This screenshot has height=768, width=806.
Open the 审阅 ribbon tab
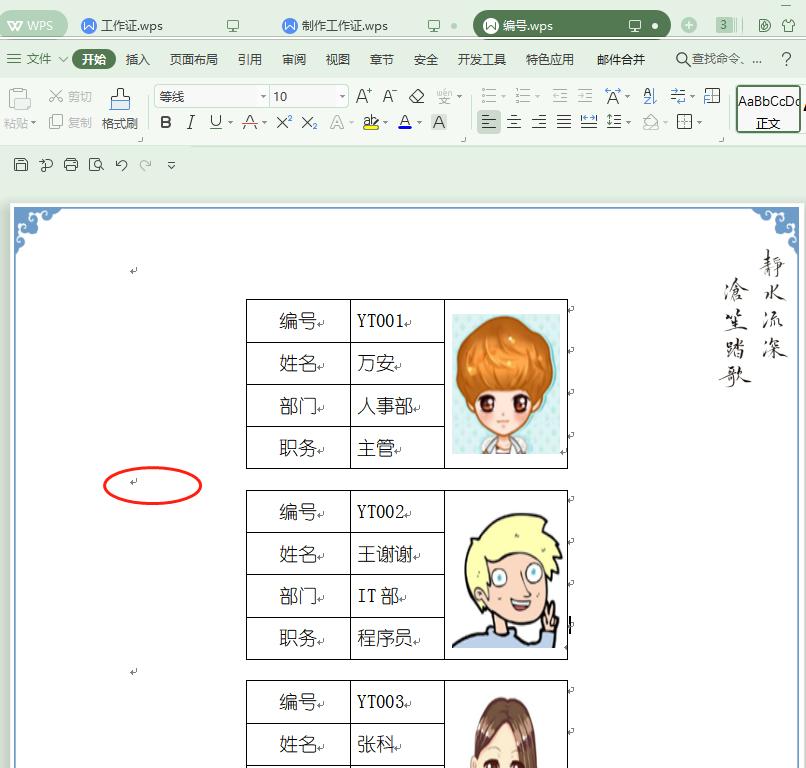[292, 59]
